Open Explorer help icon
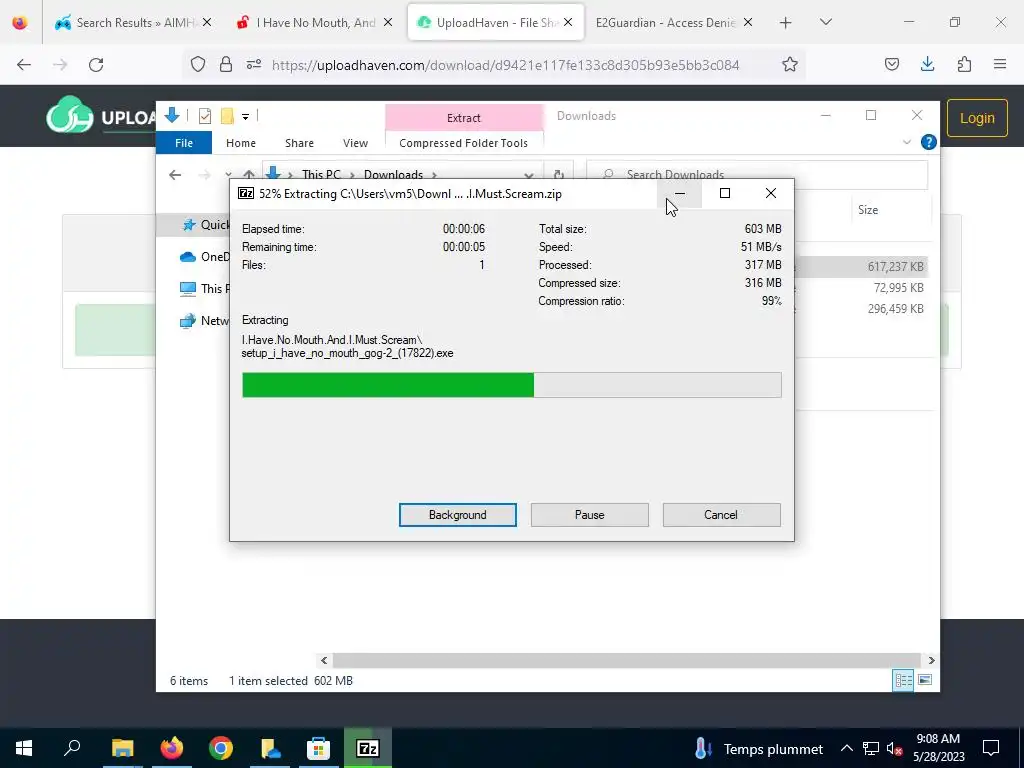Image resolution: width=1024 pixels, height=768 pixels. pyautogui.click(x=928, y=142)
